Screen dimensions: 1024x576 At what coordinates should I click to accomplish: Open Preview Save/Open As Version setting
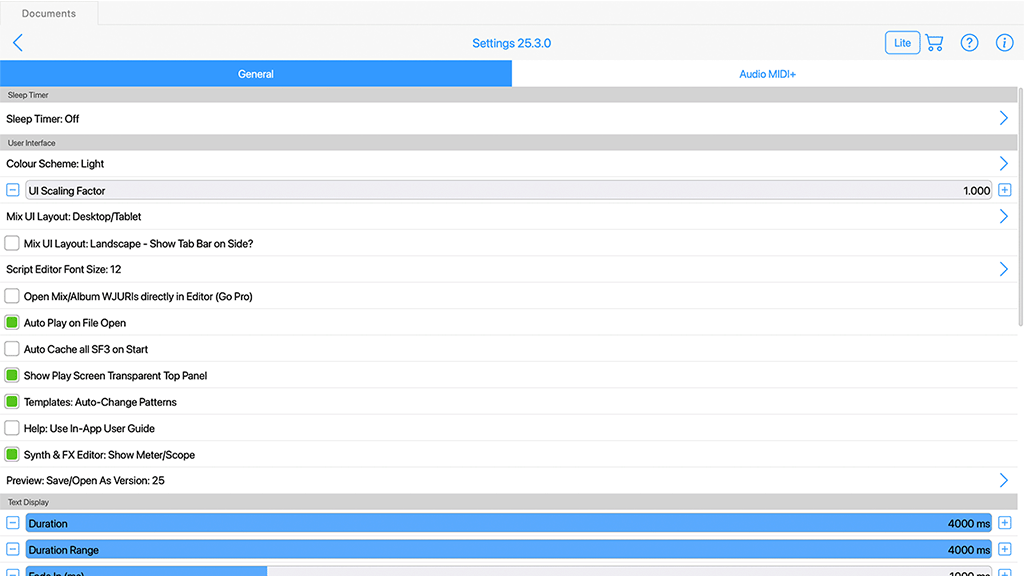click(1003, 480)
